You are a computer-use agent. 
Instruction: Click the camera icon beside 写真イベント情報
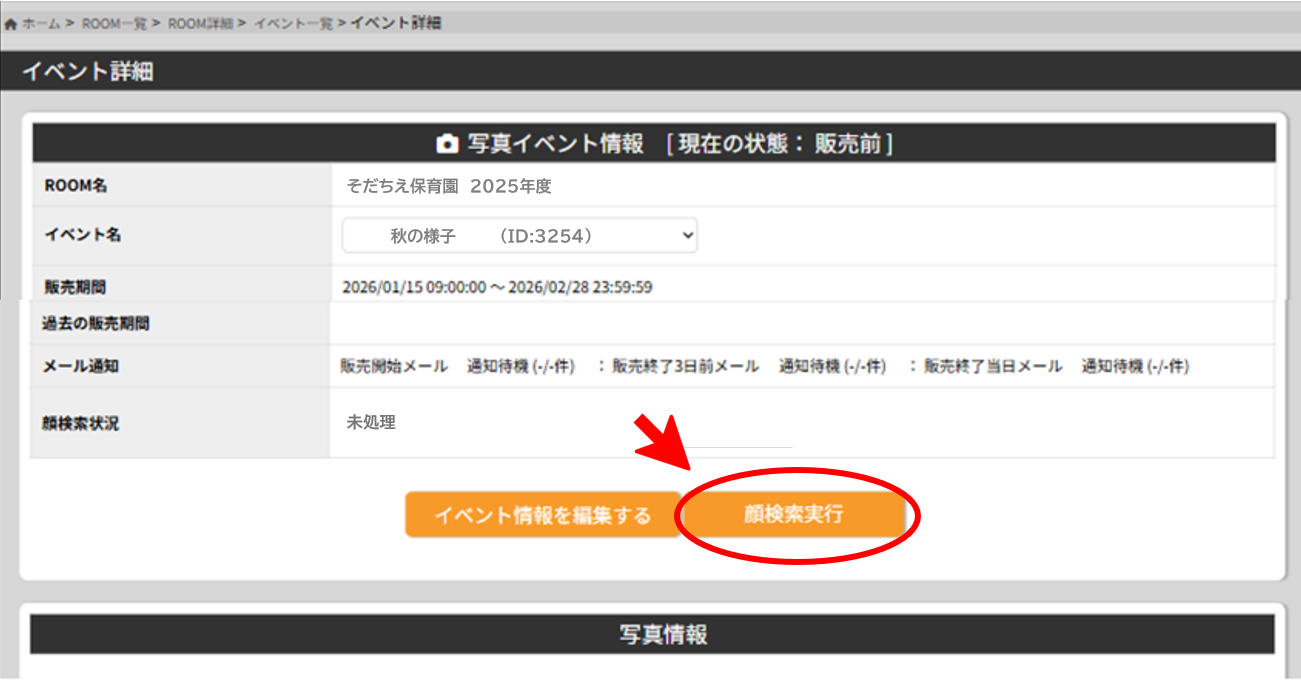pyautogui.click(x=447, y=144)
